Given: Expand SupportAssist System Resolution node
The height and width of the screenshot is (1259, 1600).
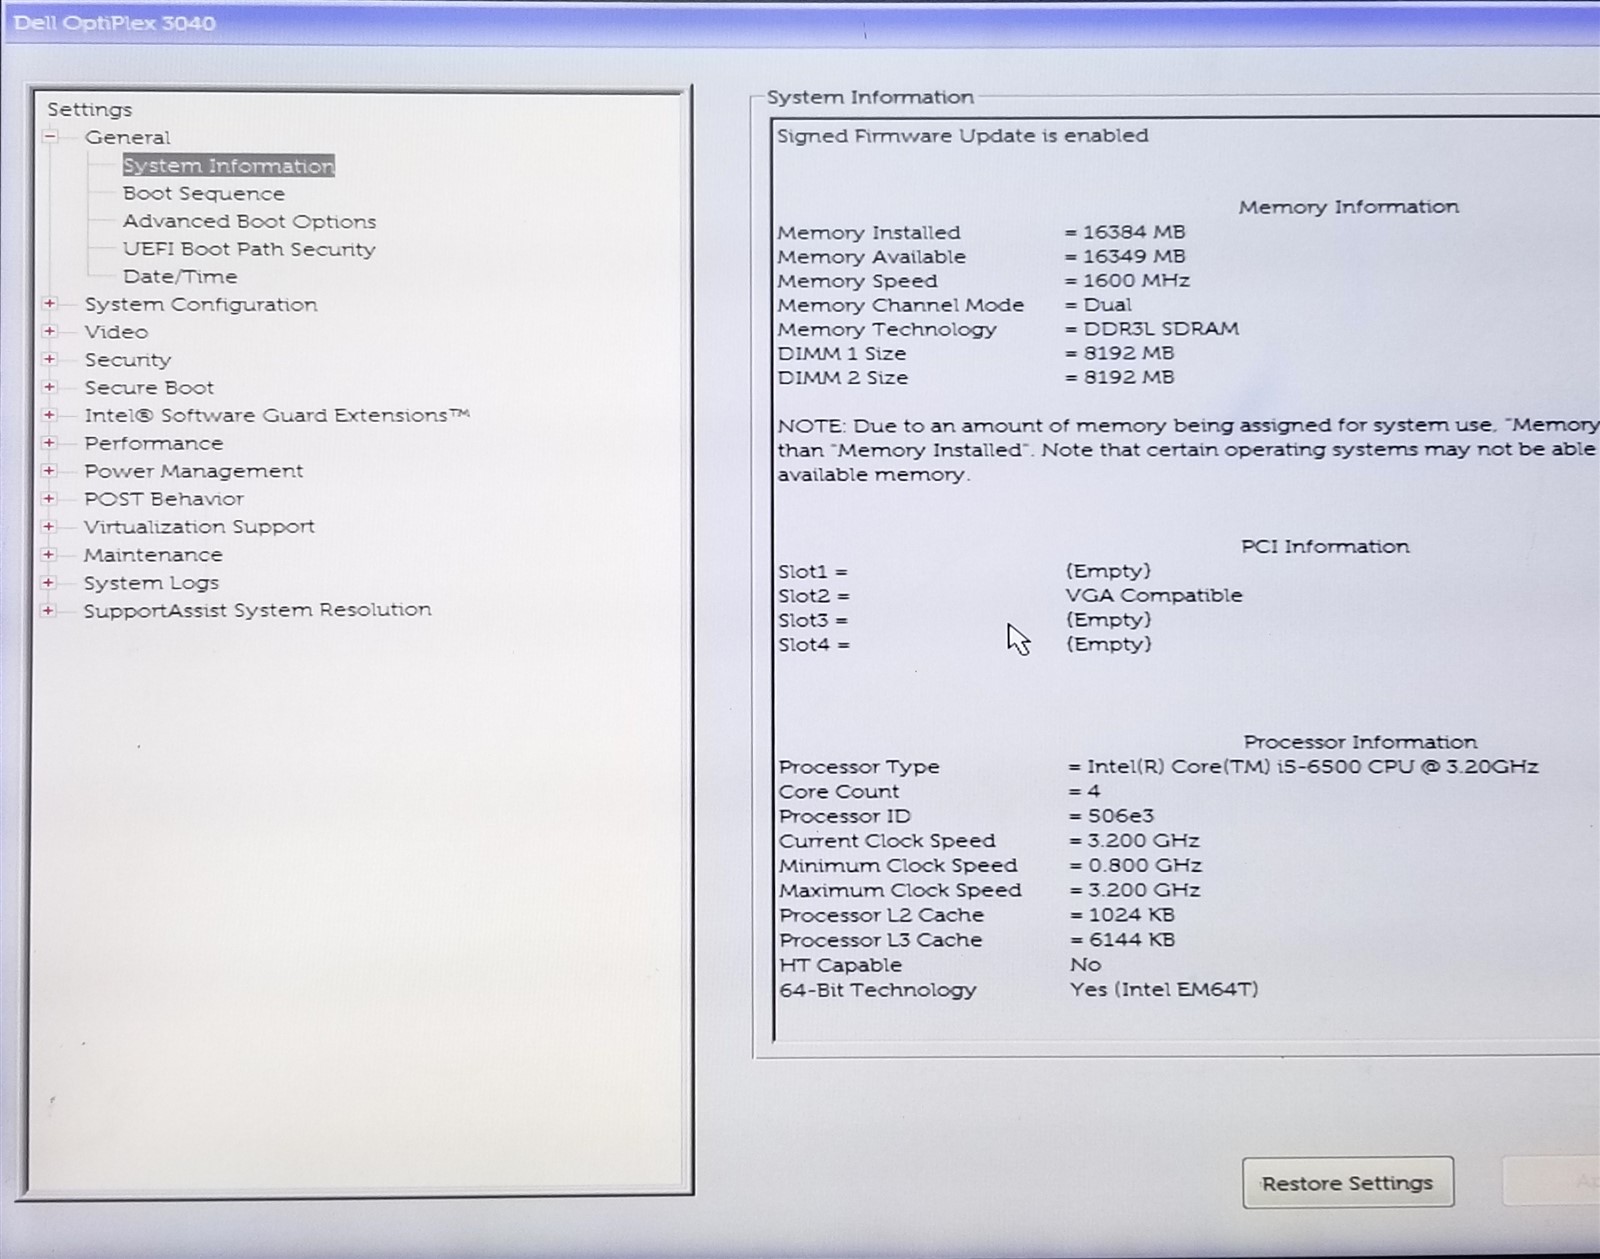Looking at the screenshot, I should pos(48,610).
